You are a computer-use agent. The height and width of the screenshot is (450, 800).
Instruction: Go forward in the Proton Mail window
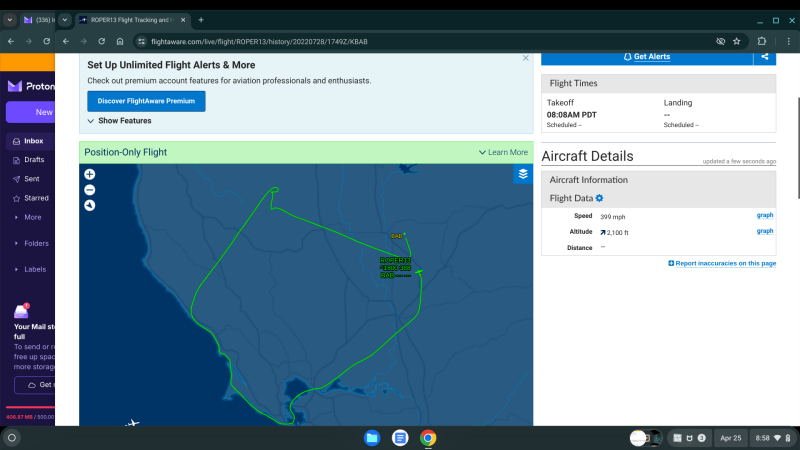coord(29,41)
